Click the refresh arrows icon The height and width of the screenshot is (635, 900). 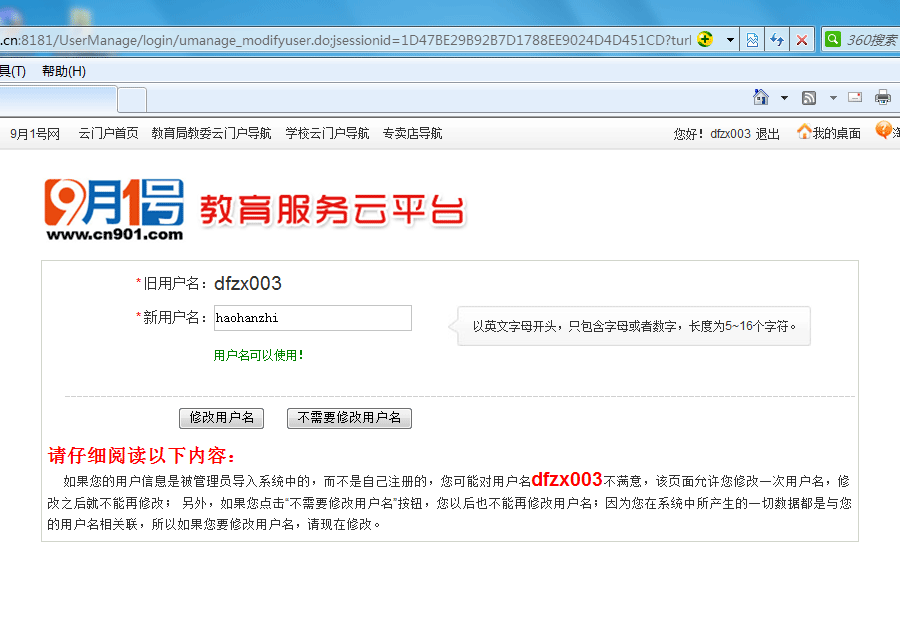click(x=776, y=40)
